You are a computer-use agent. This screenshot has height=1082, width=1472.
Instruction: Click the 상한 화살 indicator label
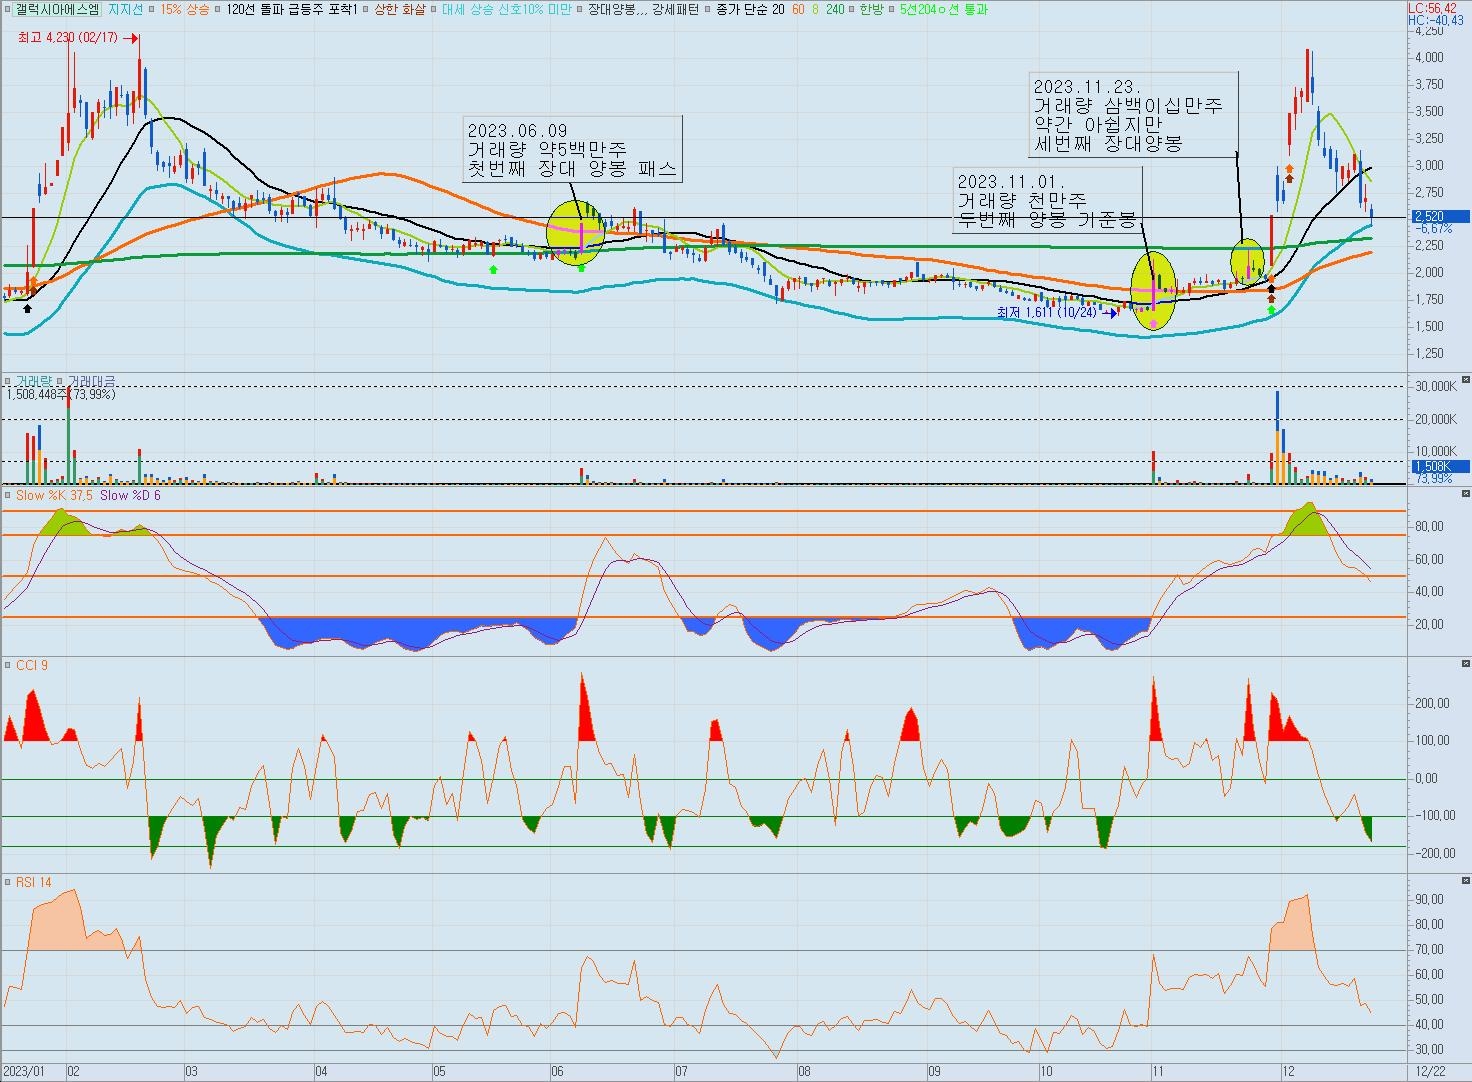point(399,9)
